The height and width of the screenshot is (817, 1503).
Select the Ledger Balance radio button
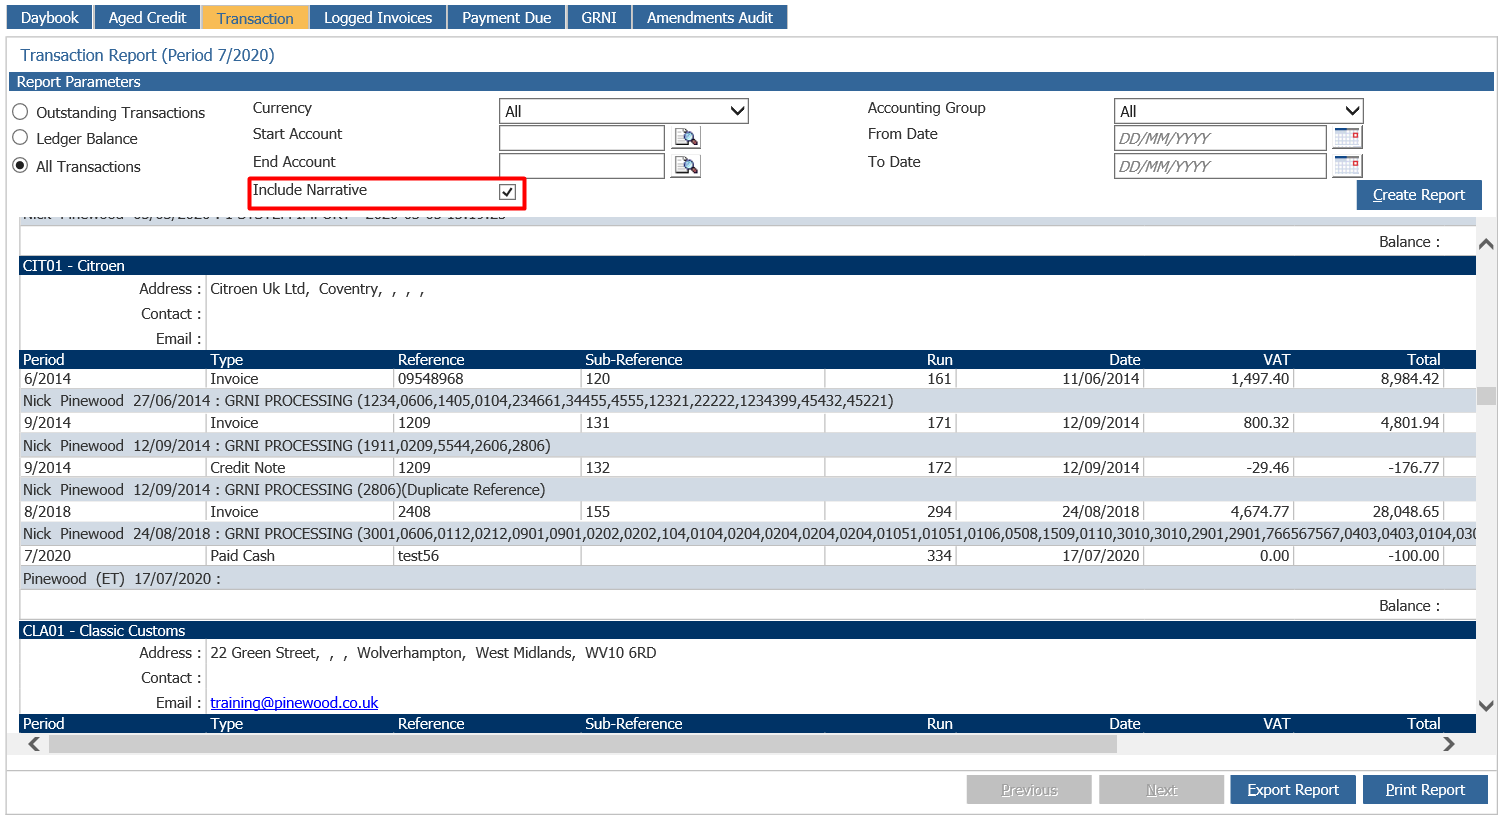click(18, 139)
